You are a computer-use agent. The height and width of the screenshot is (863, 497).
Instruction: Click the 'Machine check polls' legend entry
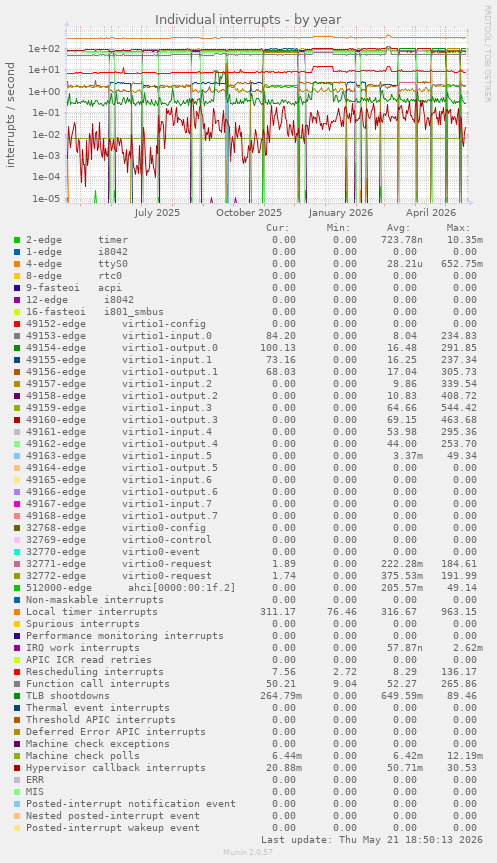coord(83,756)
